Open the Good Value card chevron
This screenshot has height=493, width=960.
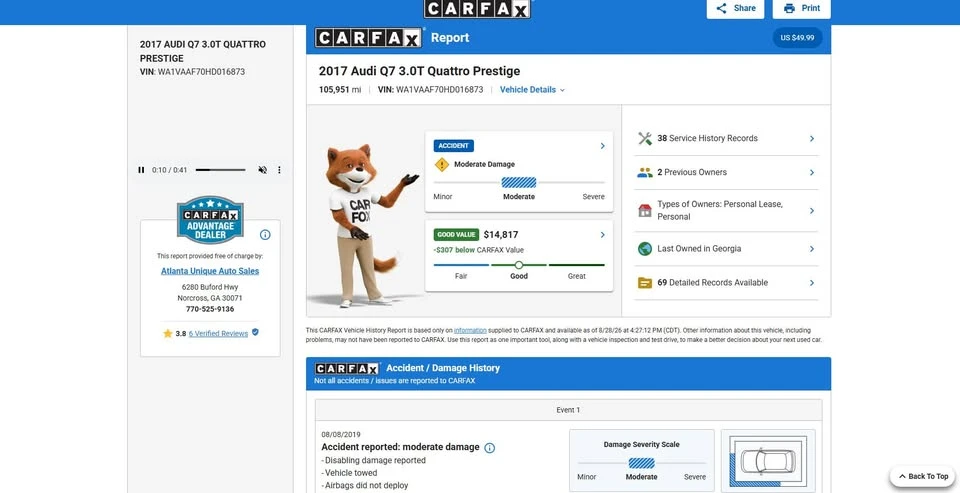(x=602, y=235)
